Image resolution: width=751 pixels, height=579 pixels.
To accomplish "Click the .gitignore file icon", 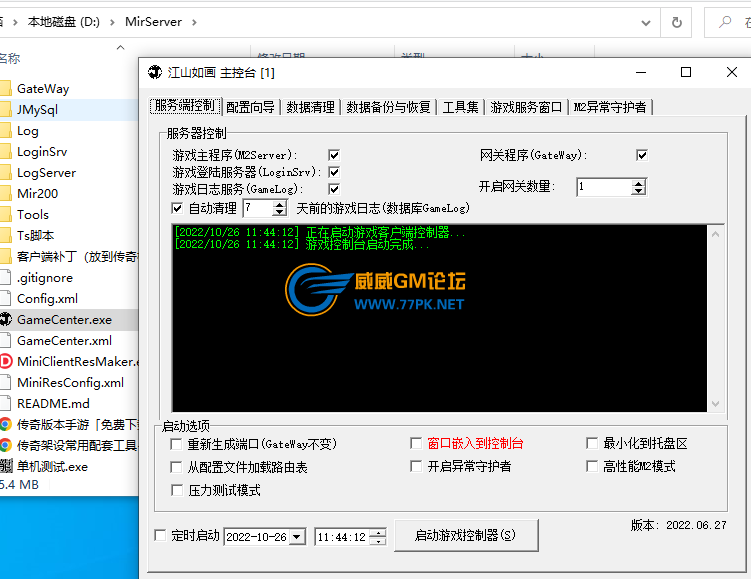I will [x=5, y=277].
